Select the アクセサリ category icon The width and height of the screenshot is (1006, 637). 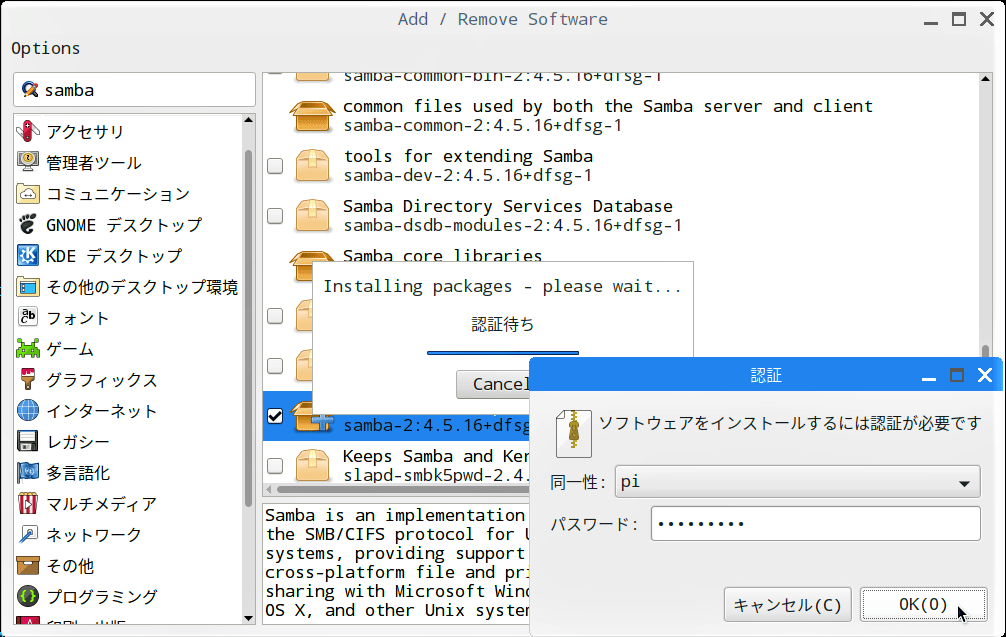click(28, 131)
